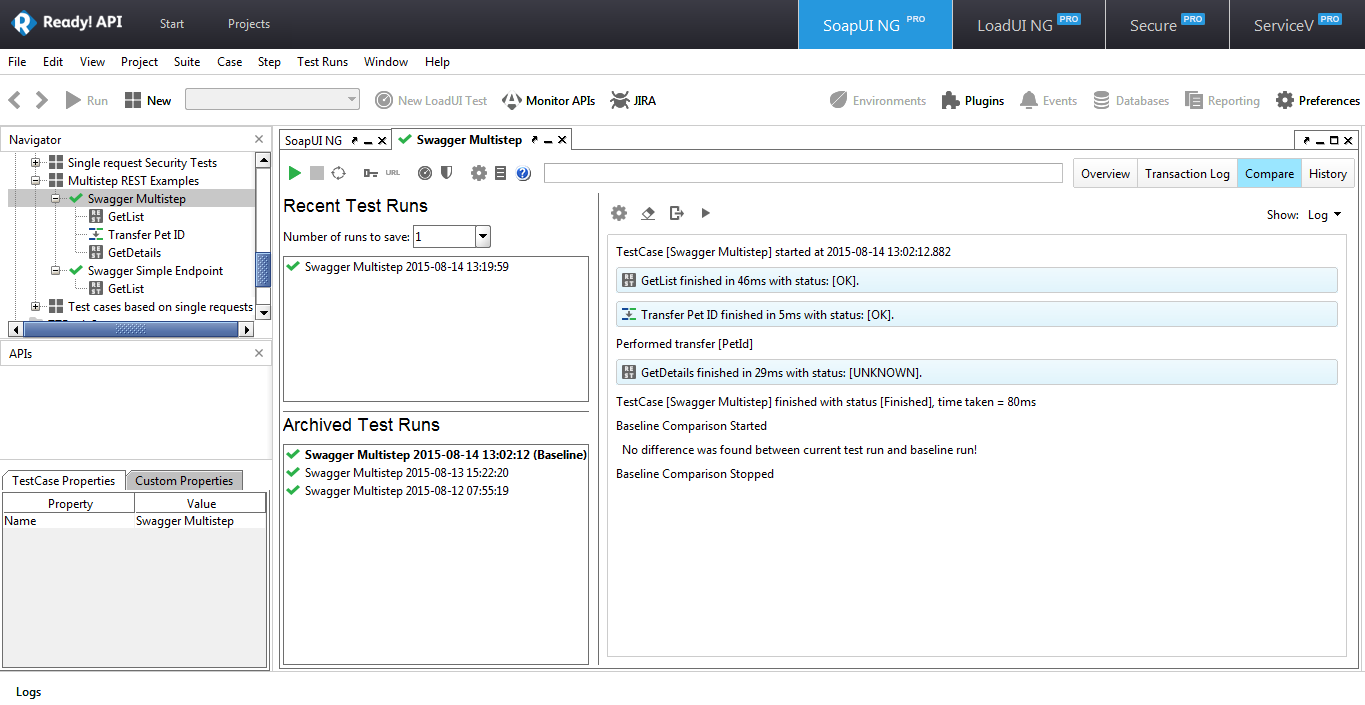Go back with the left arrow icon
The width and height of the screenshot is (1365, 705).
[15, 100]
